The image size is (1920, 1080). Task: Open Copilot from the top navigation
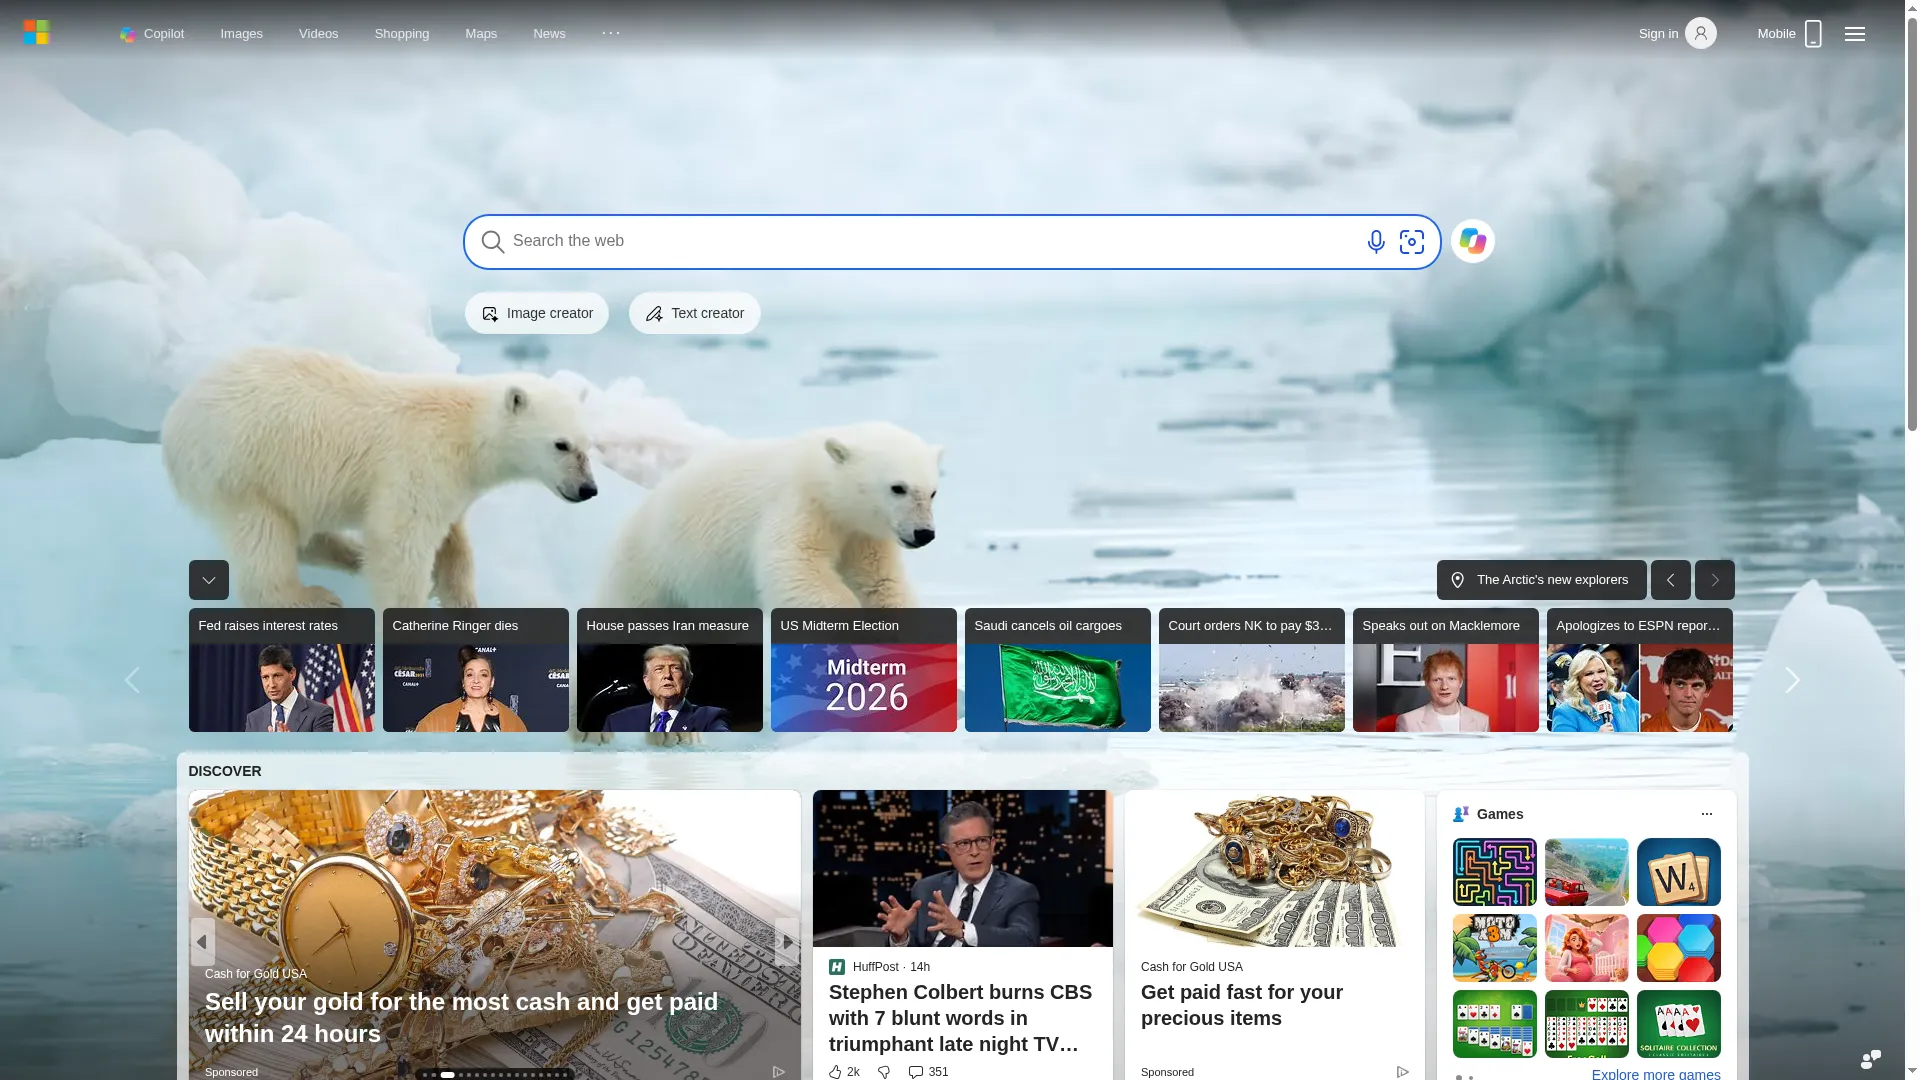[x=152, y=34]
